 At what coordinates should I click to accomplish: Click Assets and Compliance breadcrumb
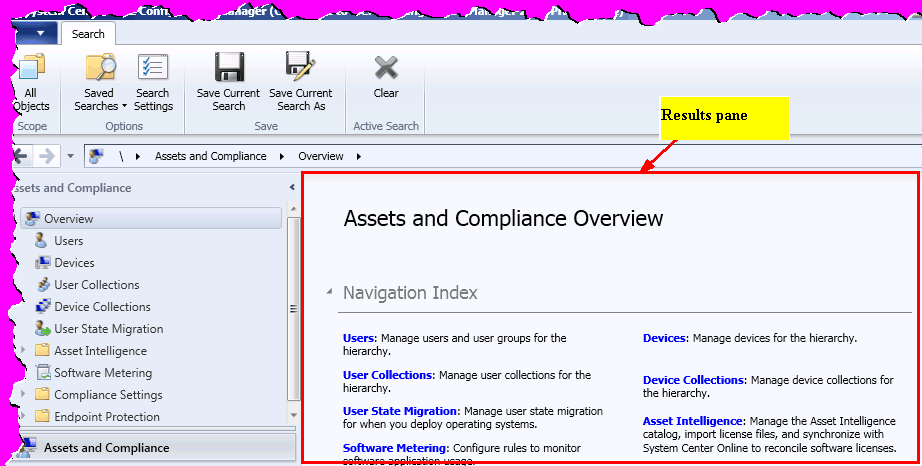coord(211,156)
